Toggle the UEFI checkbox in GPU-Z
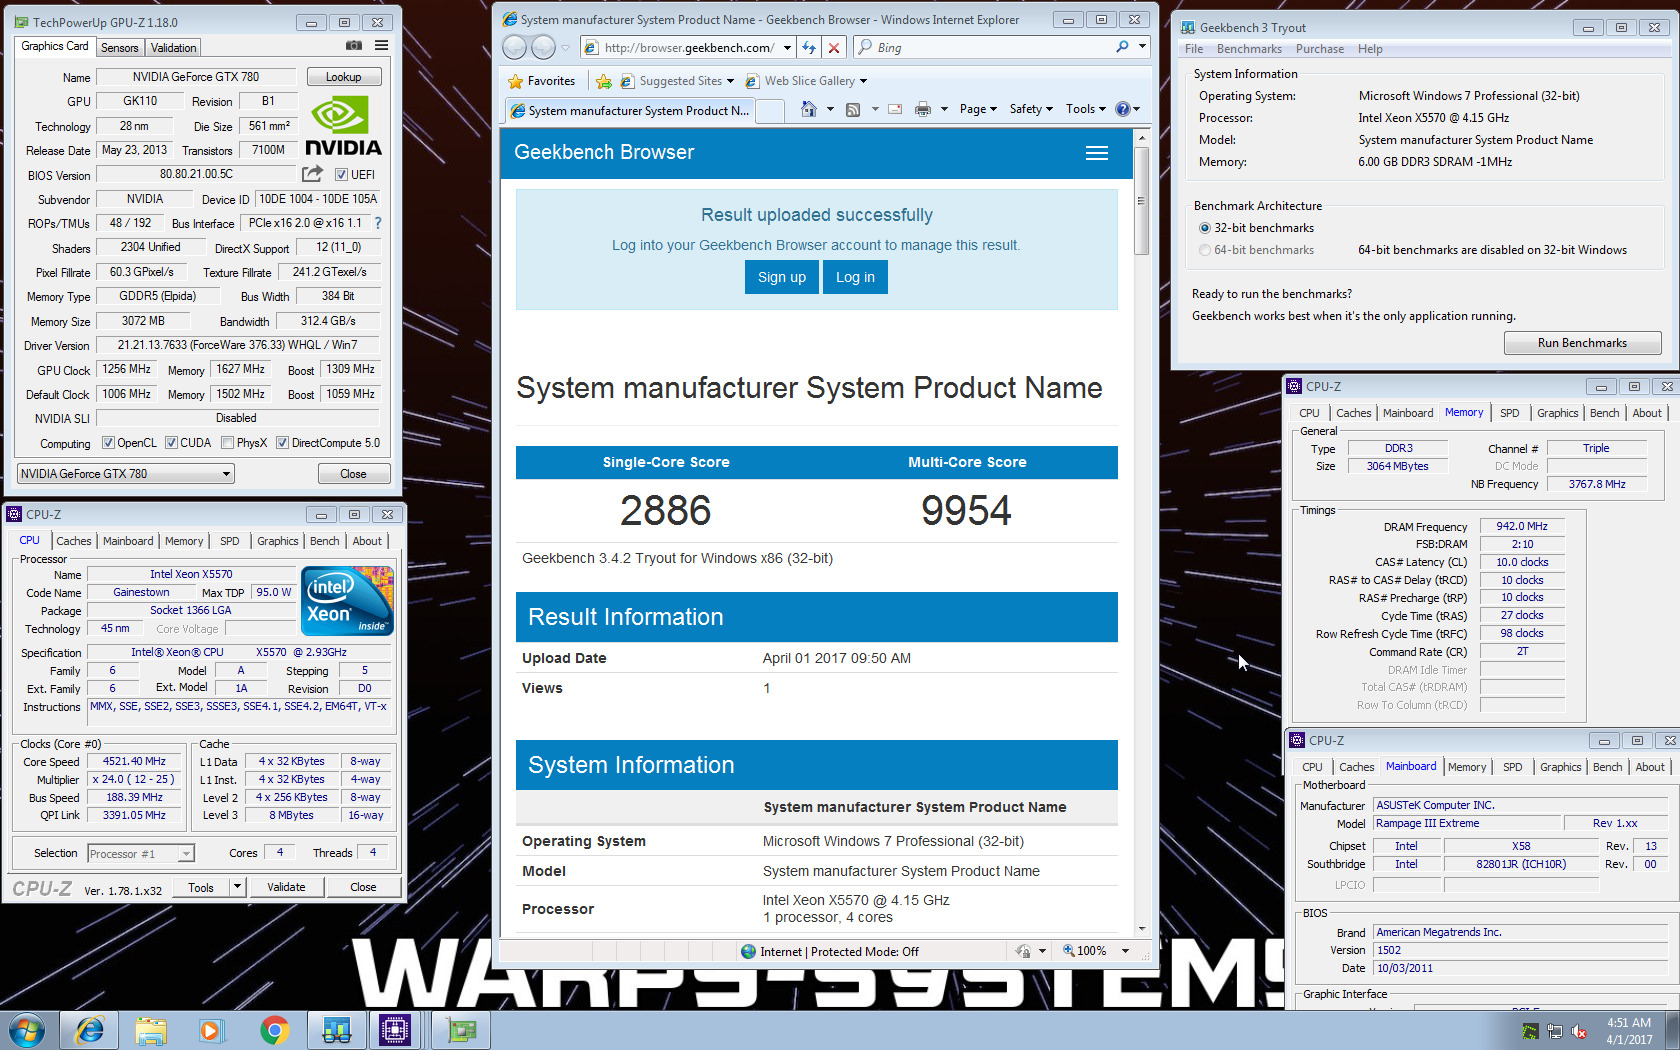Screen dimensions: 1680x1050 (x=341, y=174)
